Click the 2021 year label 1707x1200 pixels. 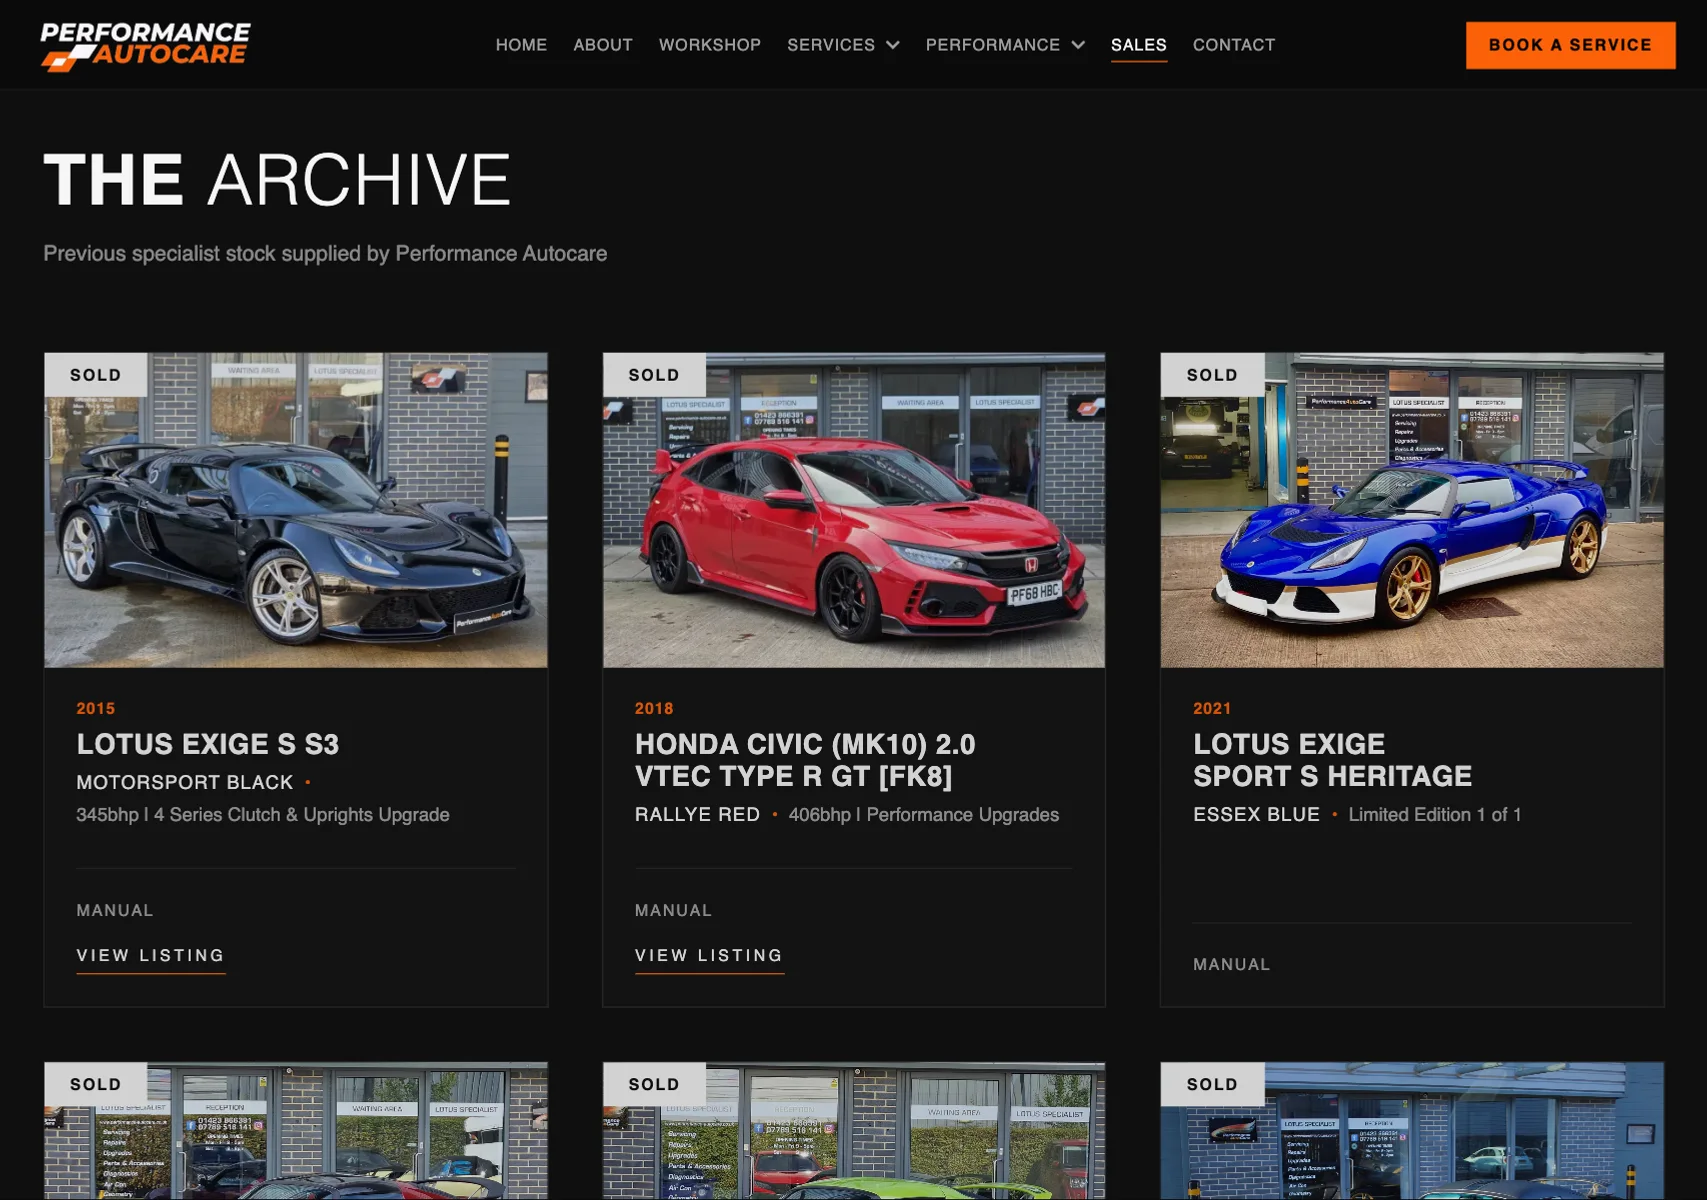pyautogui.click(x=1212, y=708)
